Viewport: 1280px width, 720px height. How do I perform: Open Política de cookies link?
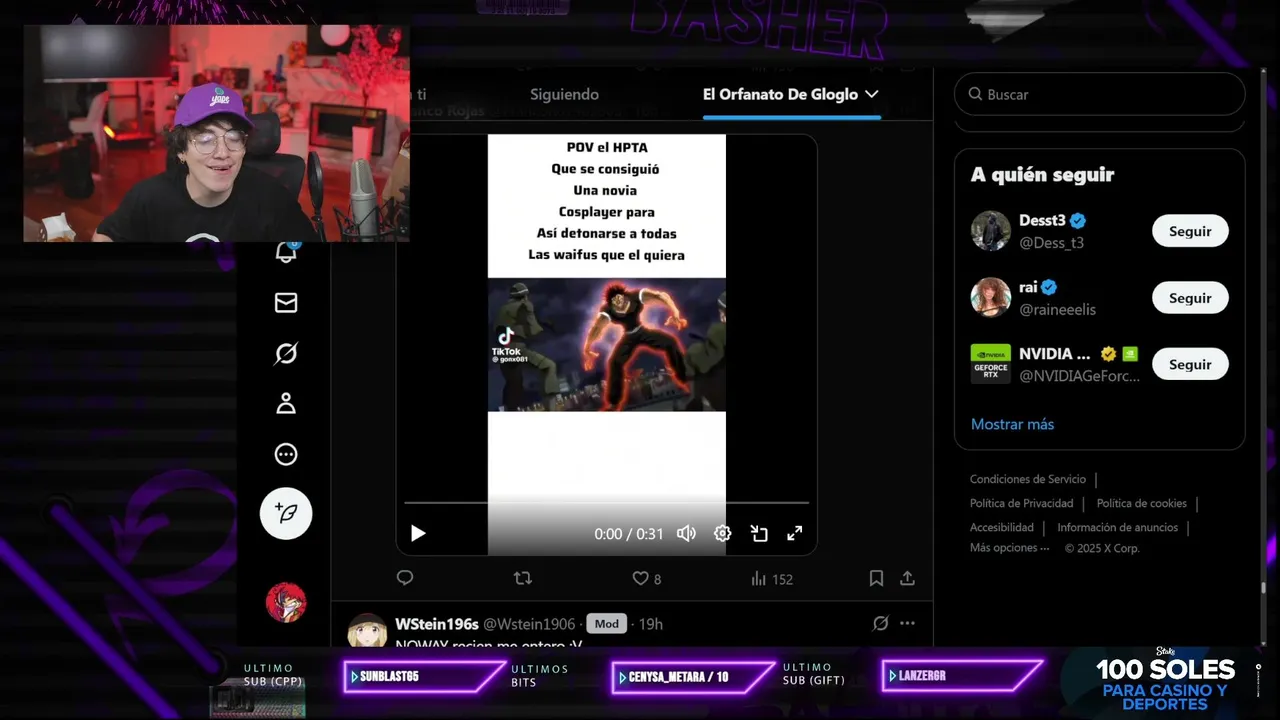pos(1141,503)
